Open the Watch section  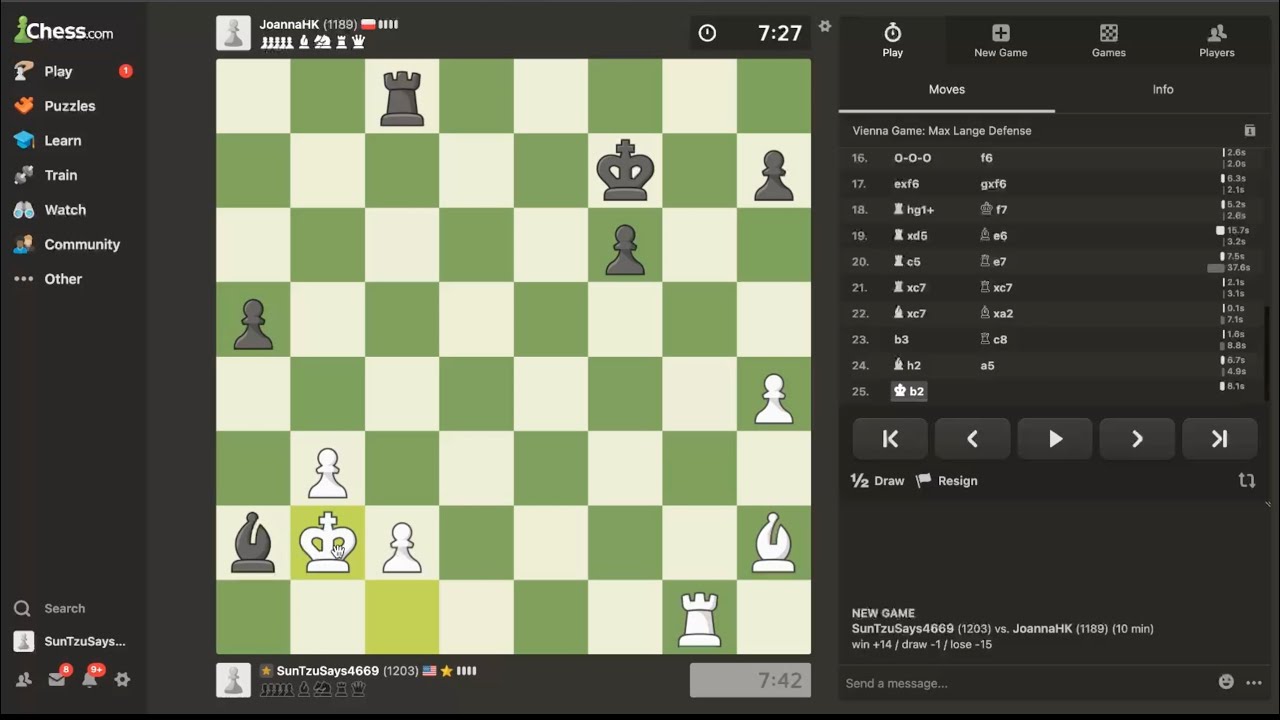pos(64,210)
